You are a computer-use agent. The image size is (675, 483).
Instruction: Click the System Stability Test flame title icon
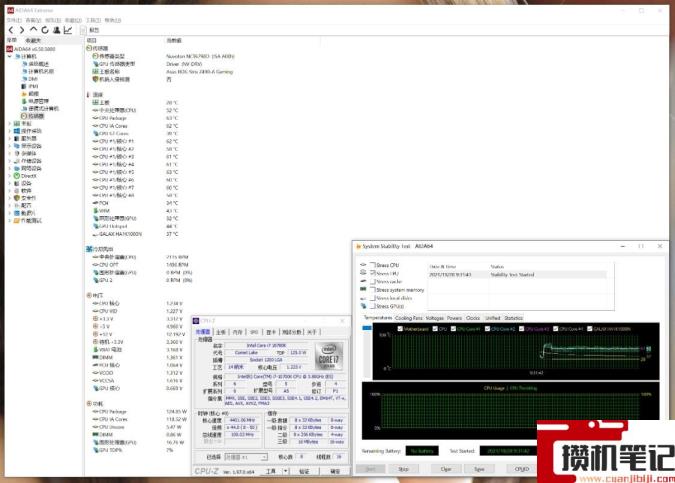pos(358,246)
